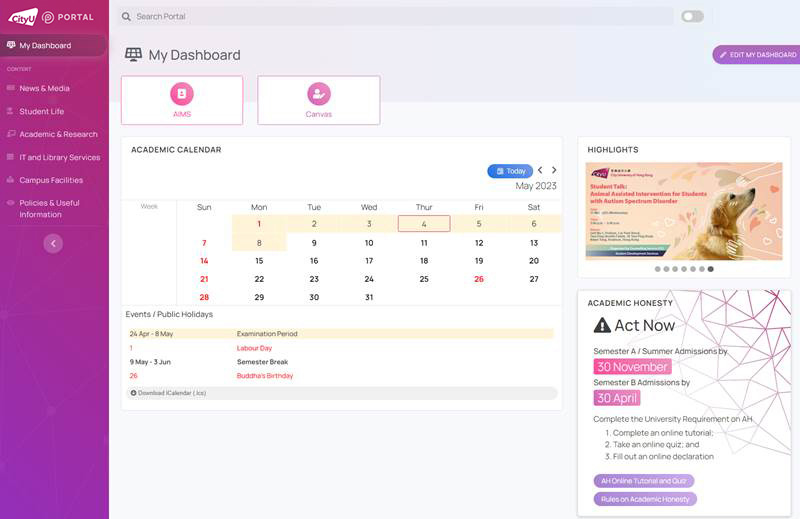Click the IT and Library Services icon
This screenshot has height=519, width=800.
click(11, 157)
